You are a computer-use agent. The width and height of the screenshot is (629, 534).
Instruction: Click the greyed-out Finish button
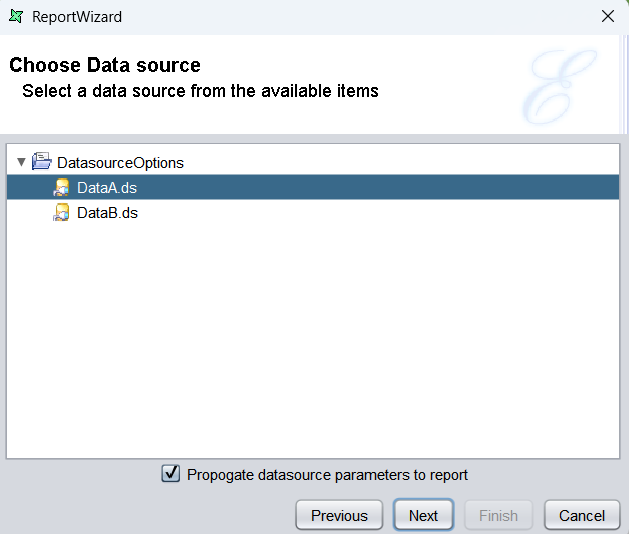(x=498, y=515)
